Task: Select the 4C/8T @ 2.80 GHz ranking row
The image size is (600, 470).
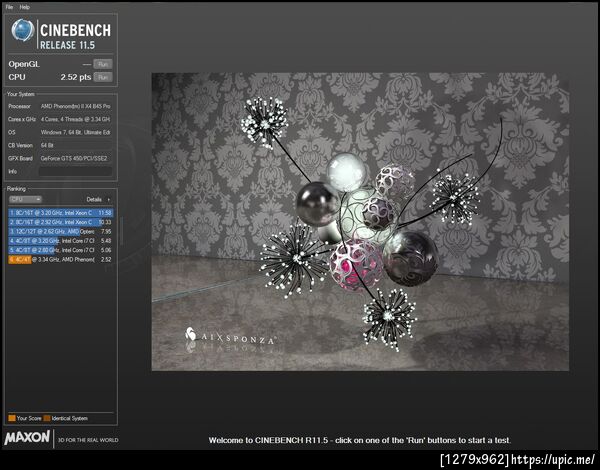Action: [60, 250]
